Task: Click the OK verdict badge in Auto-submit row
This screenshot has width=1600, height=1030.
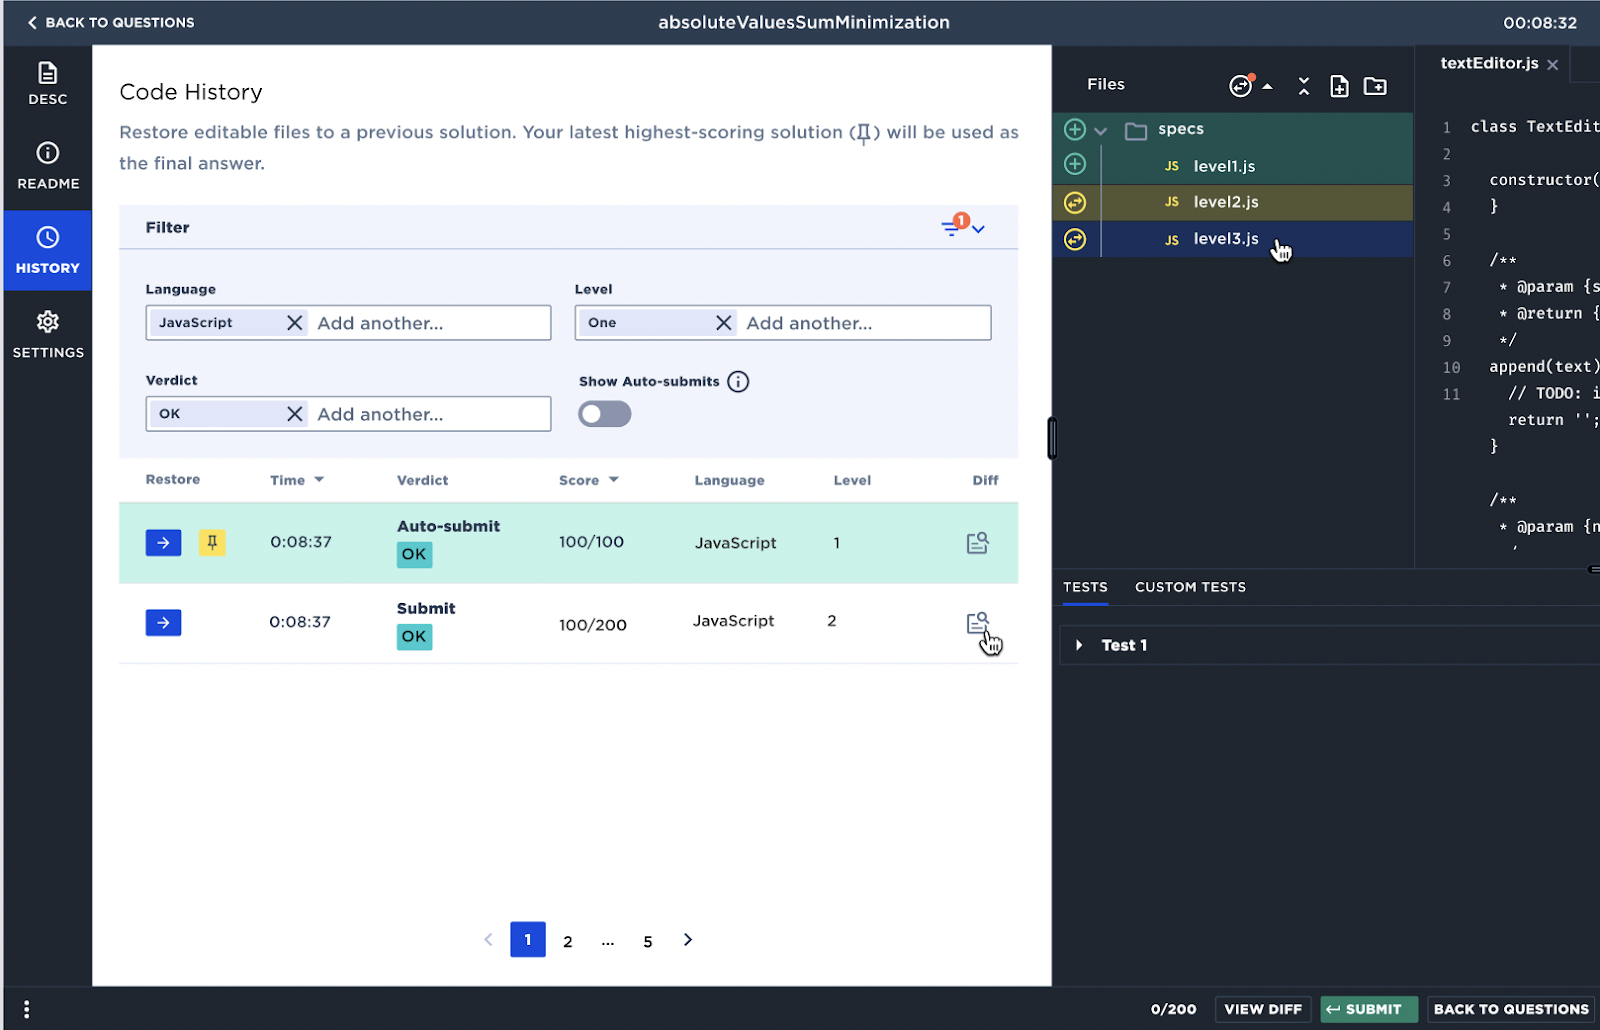Action: coord(414,554)
